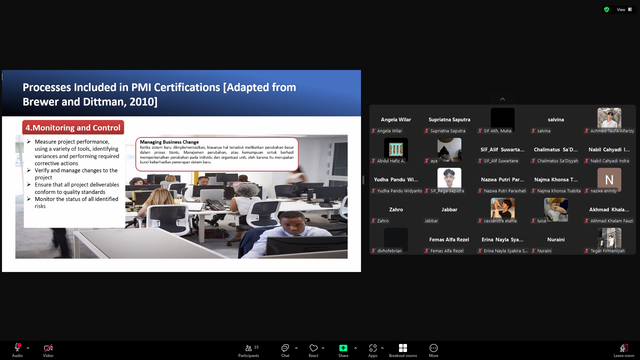Screen dimensions: 640x360
Task: Open the audio options arrow beside Audio
Action: tap(28, 348)
